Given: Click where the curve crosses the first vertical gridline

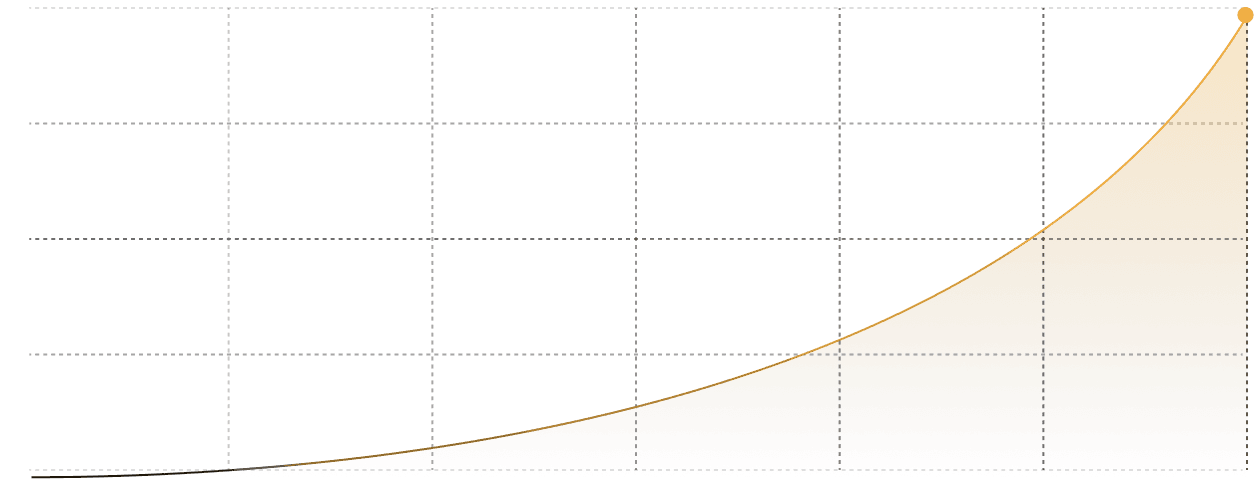Looking at the screenshot, I should tap(229, 468).
